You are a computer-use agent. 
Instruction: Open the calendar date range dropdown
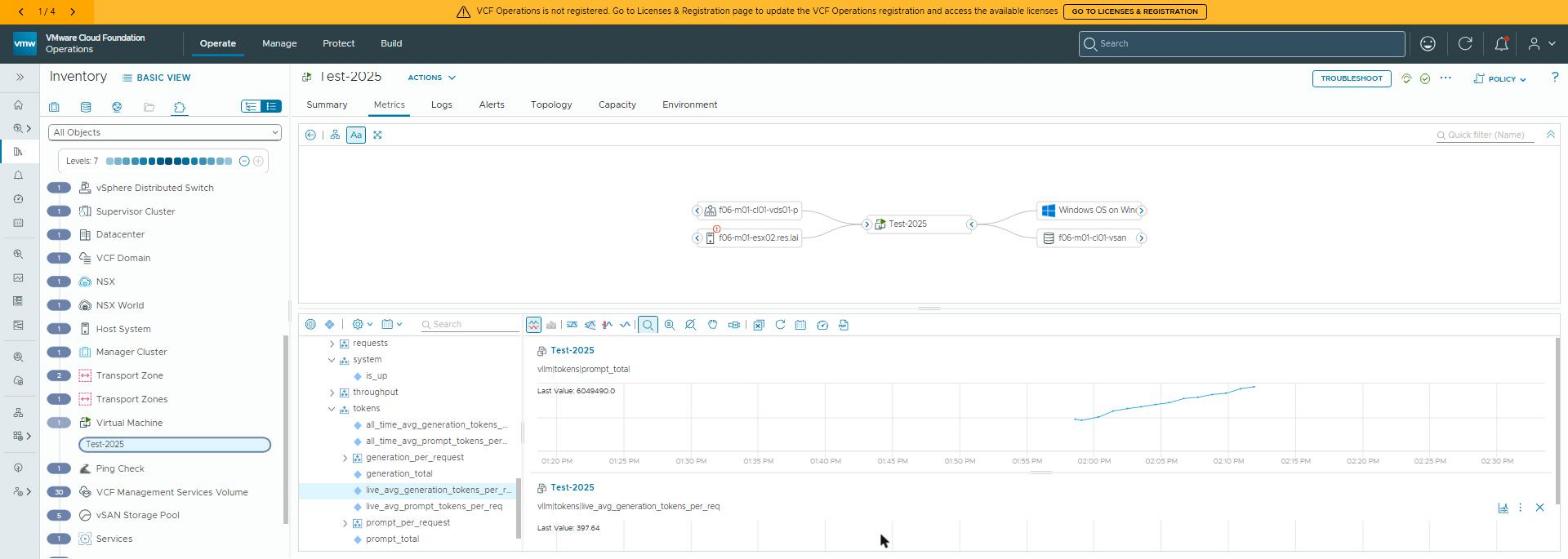(x=391, y=325)
